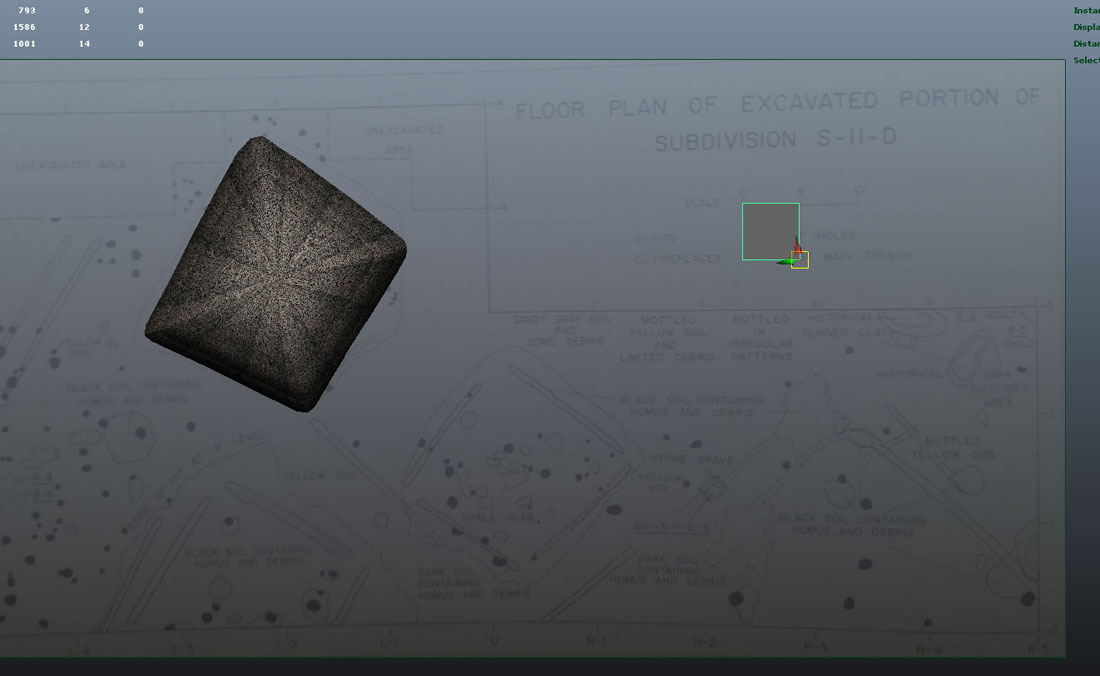
Task: Click the "WALL TRENCH" legend label
Action: coord(867,256)
